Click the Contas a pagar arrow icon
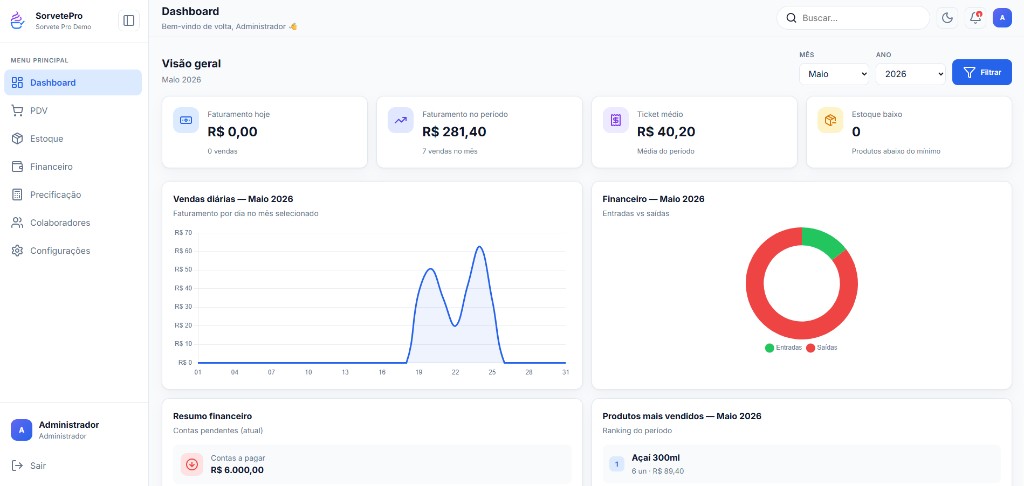Screen dimensions: 1024x486 pos(192,464)
